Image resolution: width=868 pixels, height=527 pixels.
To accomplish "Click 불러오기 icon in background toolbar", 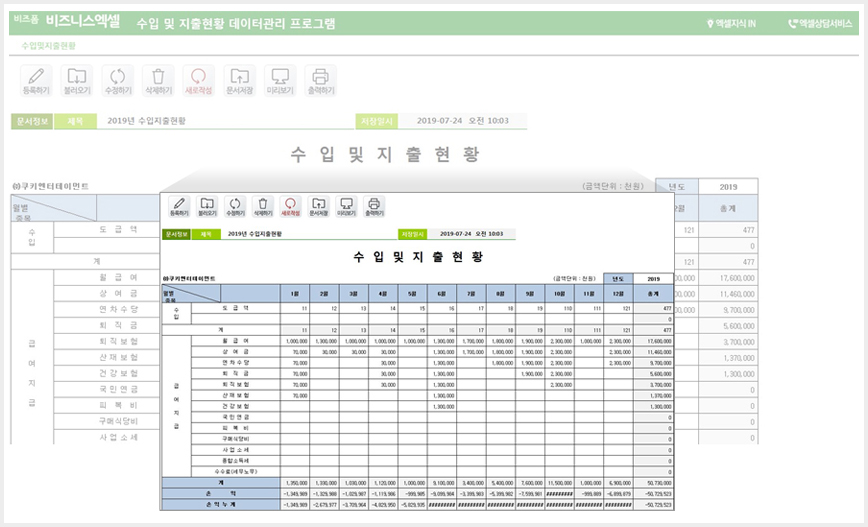I will 77,81.
